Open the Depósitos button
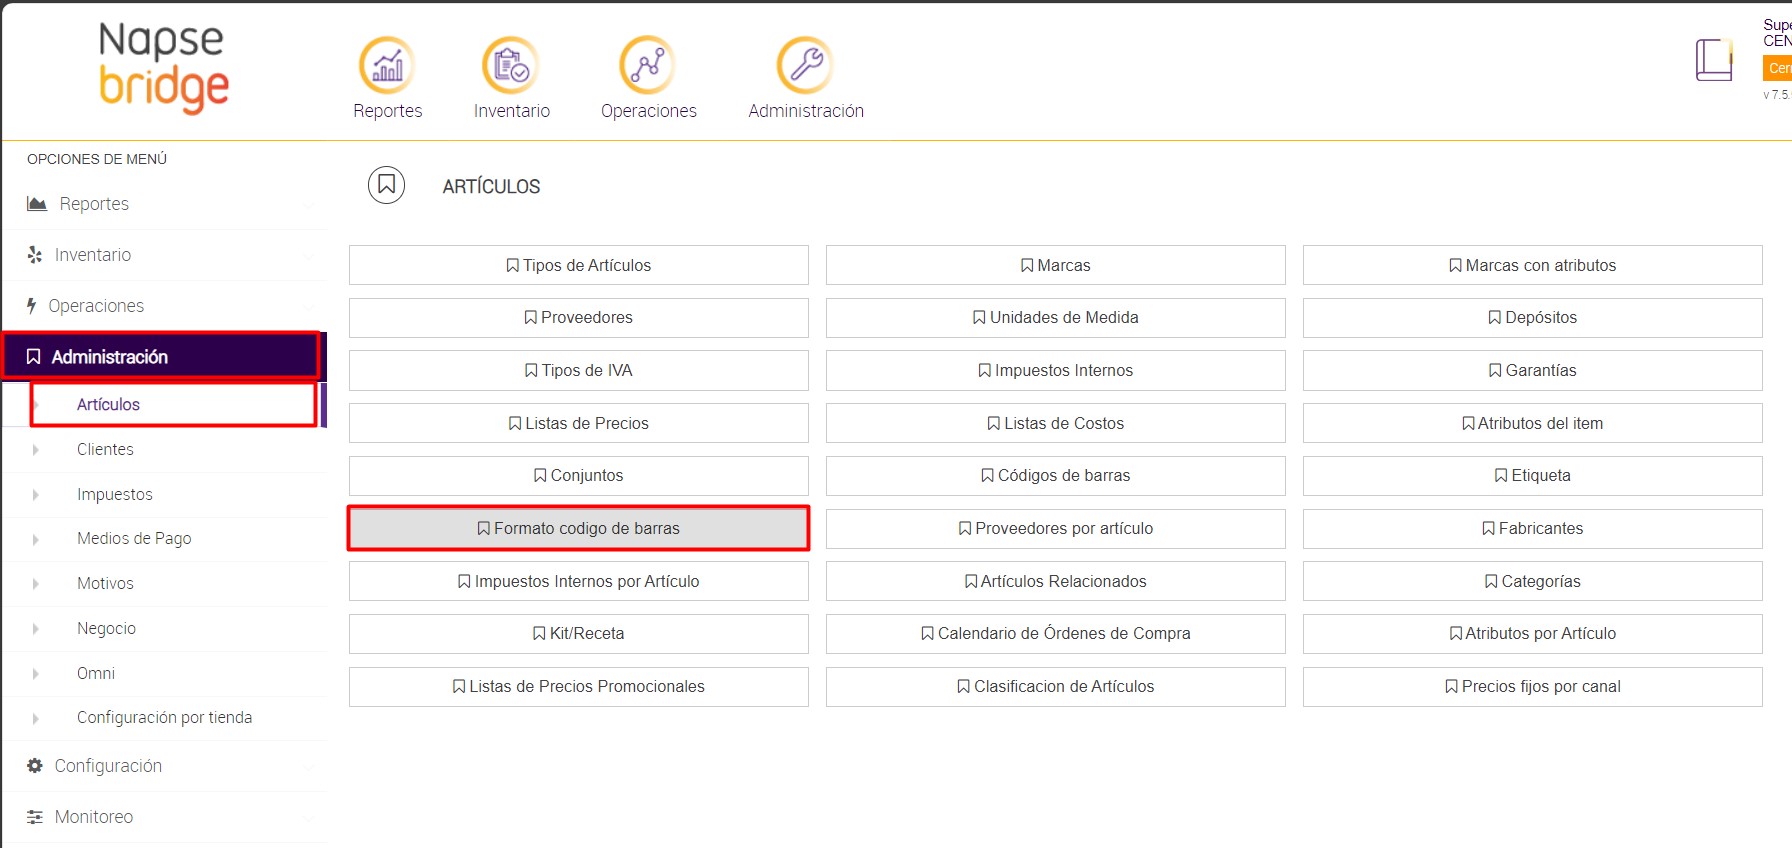This screenshot has width=1792, height=848. 1532,317
